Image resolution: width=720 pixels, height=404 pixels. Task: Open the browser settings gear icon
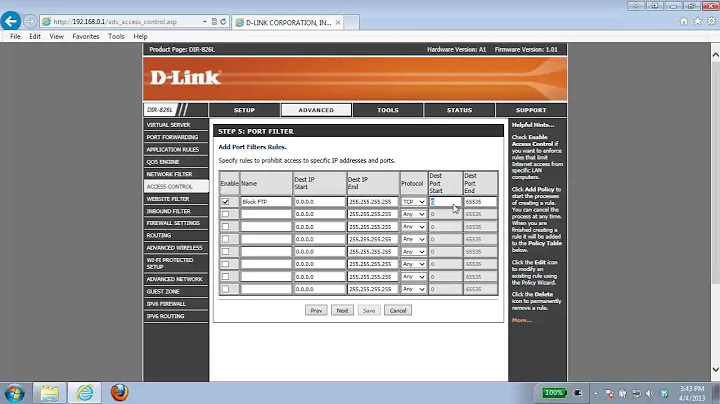(x=711, y=21)
